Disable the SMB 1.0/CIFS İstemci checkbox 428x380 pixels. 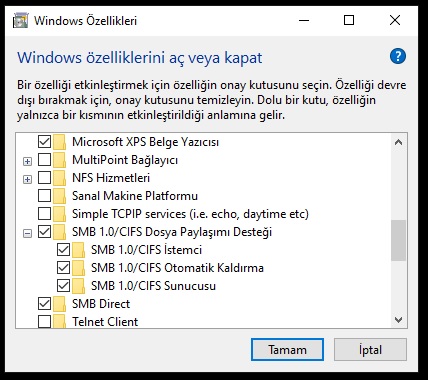(63, 250)
